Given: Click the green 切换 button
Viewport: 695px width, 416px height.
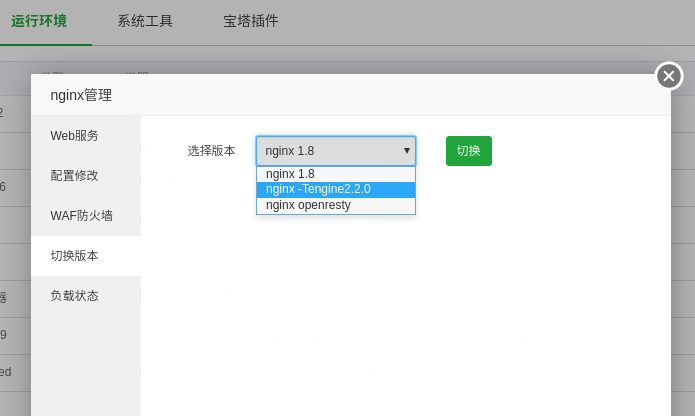Looking at the screenshot, I should coord(469,151).
